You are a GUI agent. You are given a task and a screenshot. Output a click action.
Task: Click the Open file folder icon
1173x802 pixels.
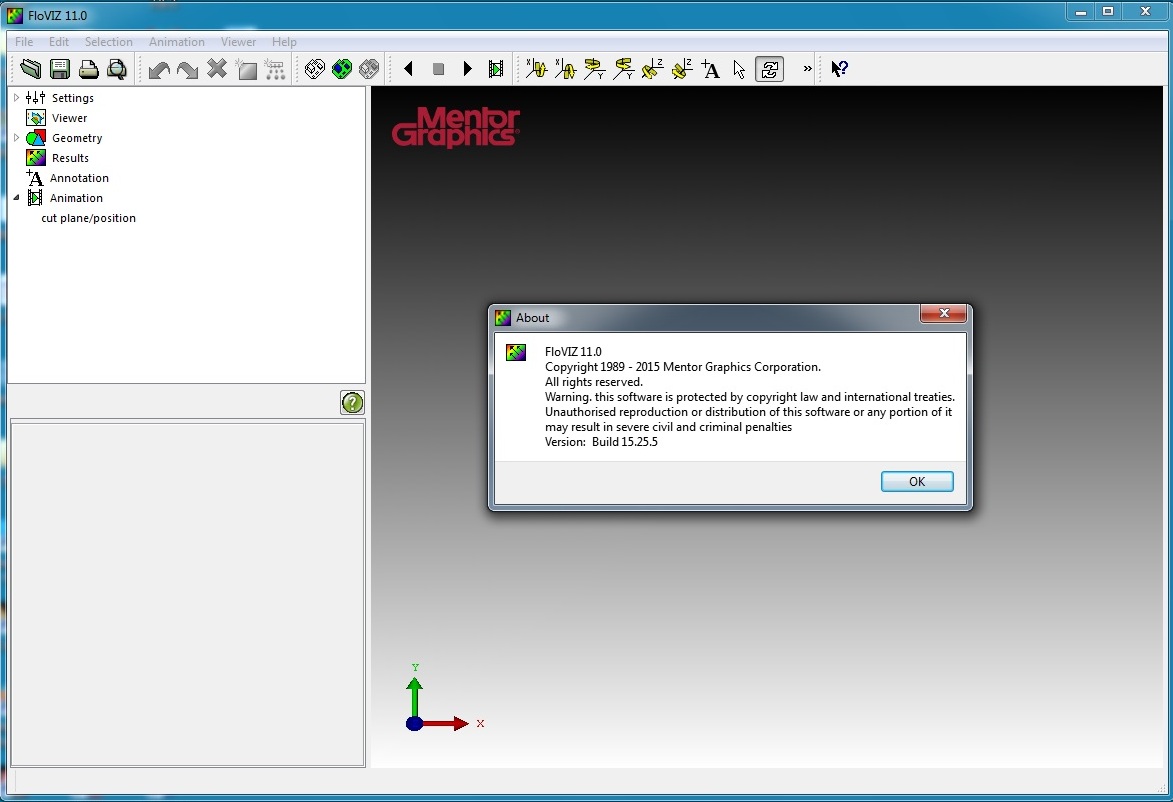(31, 69)
